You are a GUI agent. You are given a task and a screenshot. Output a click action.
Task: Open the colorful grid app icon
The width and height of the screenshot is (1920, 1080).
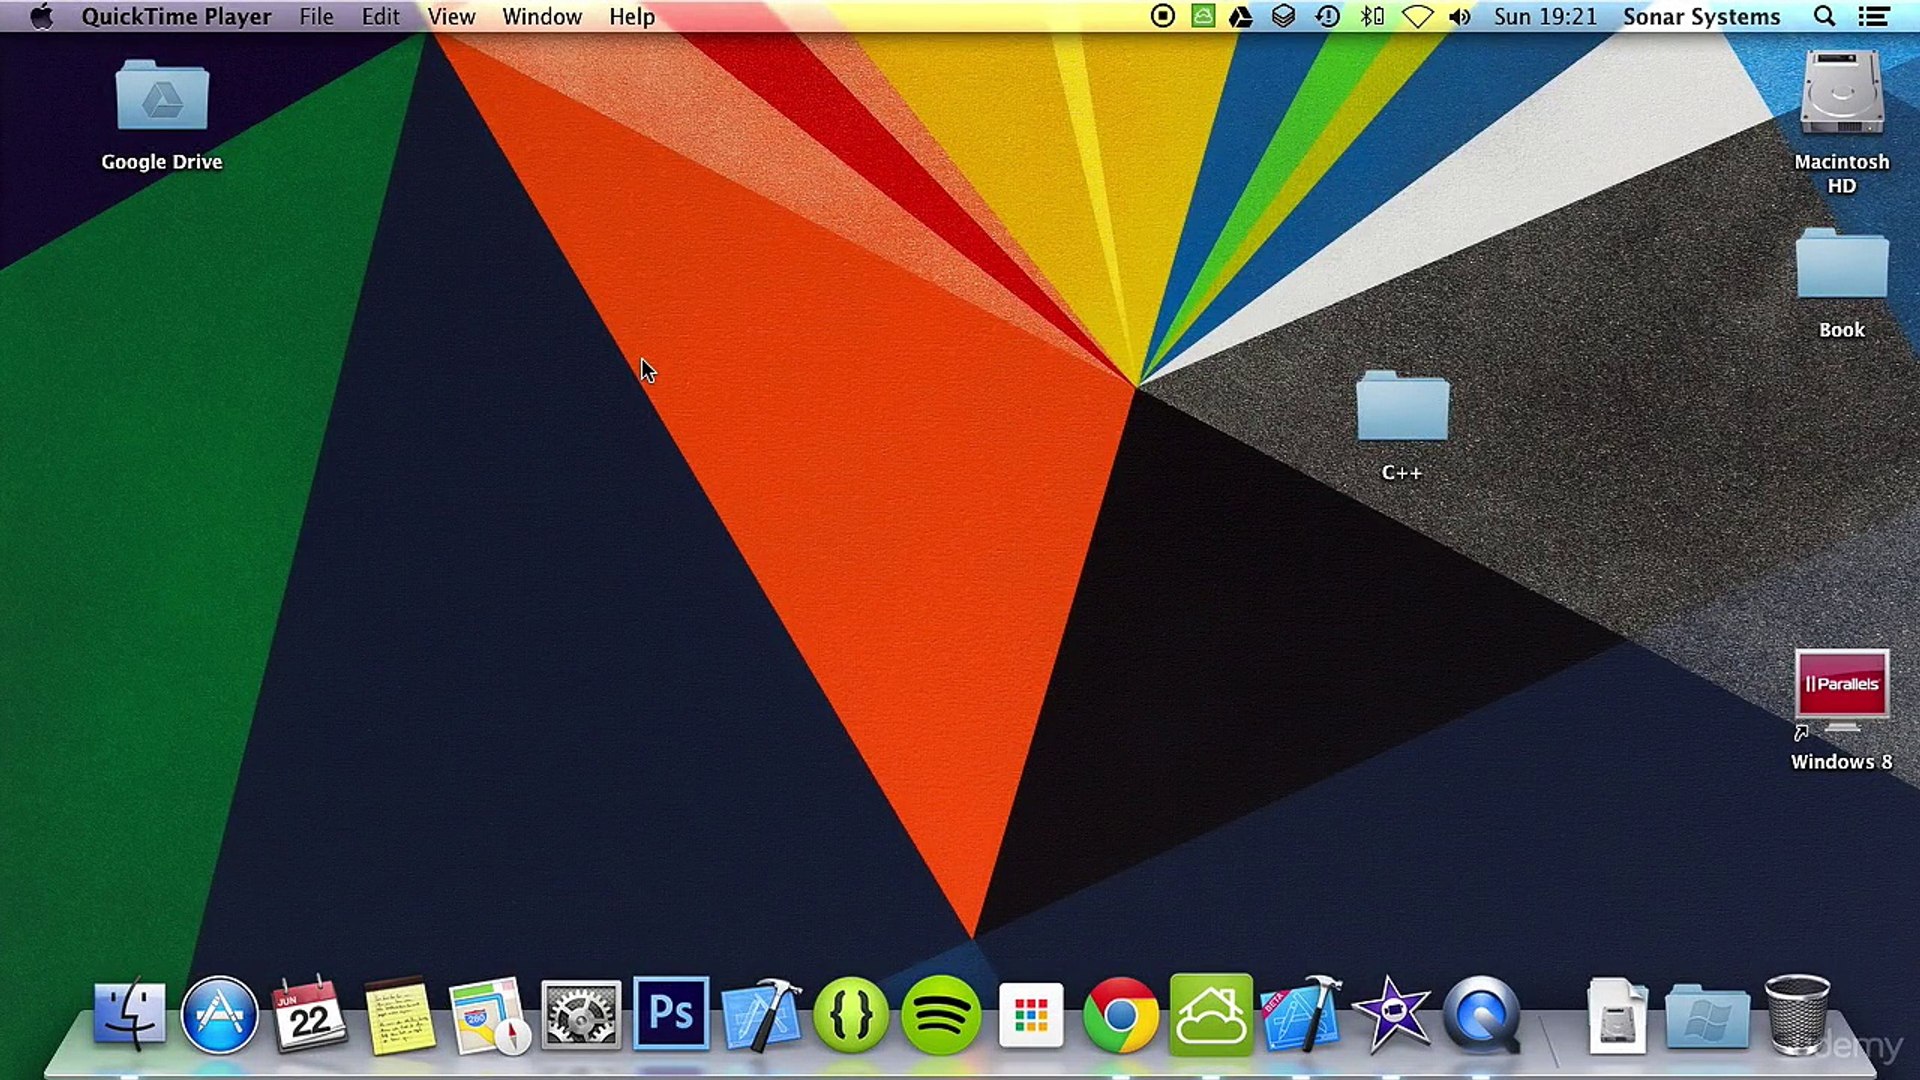click(x=1031, y=1016)
